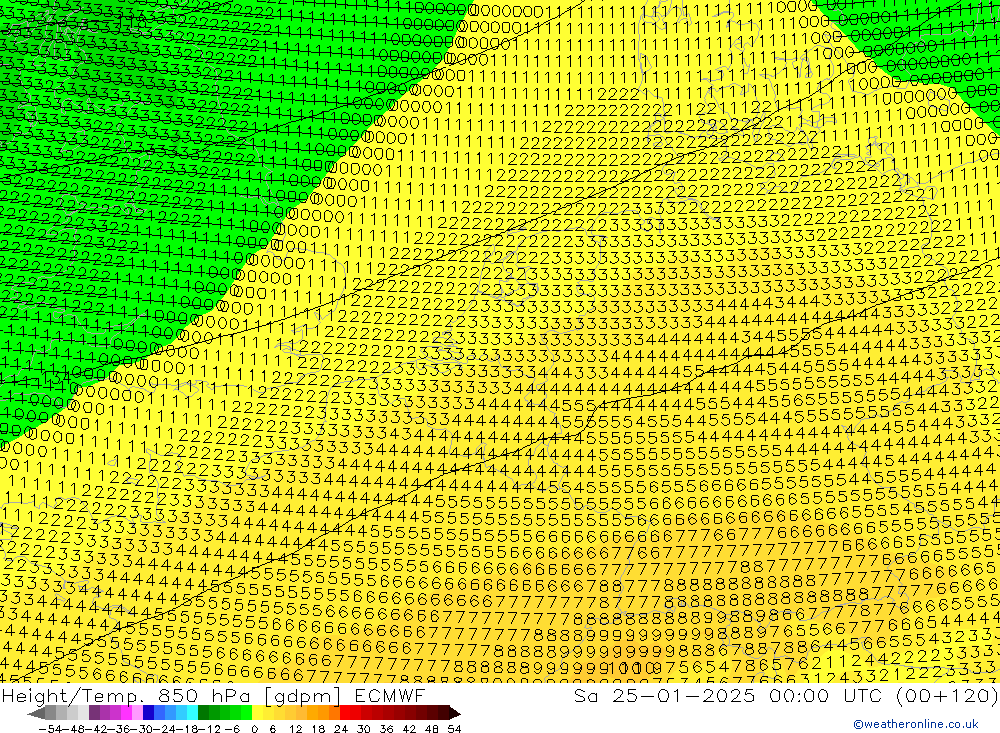This screenshot has height=733, width=1000.
Task: Click the '-42' legend scale label
Action: point(97,729)
